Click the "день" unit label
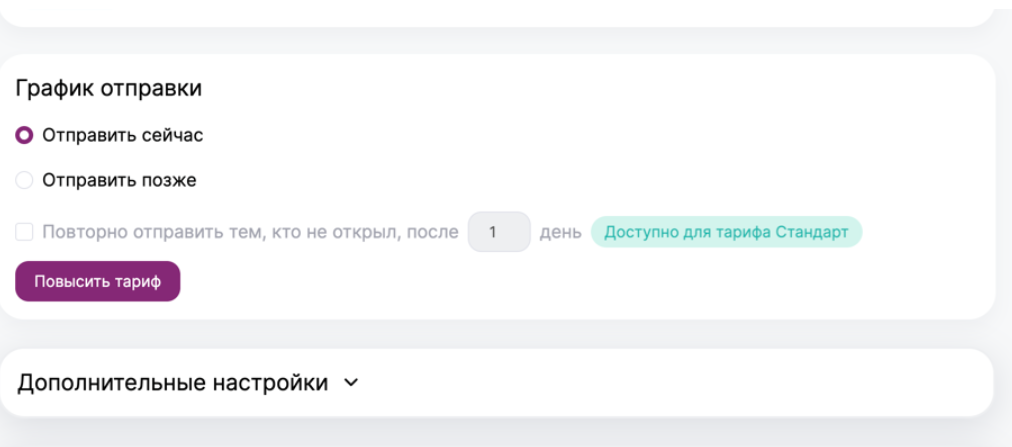This screenshot has height=447, width=1012. (x=560, y=233)
